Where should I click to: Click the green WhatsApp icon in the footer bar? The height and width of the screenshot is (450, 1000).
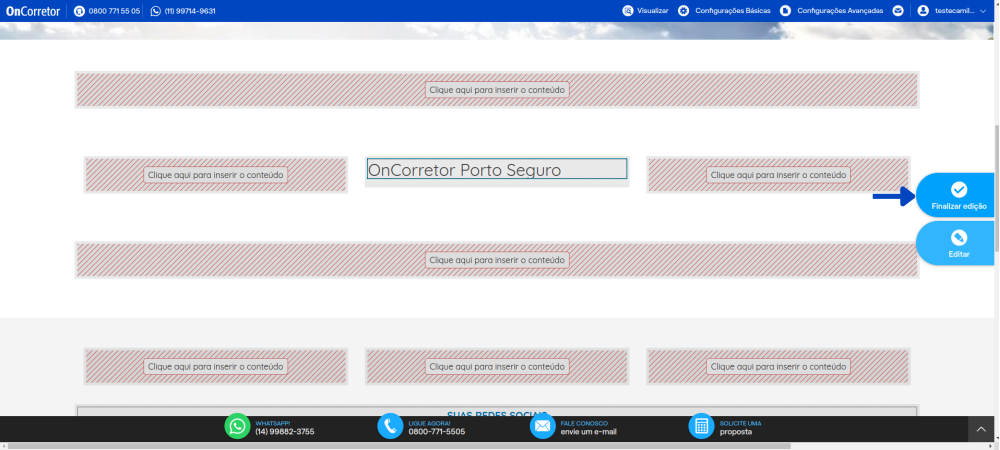pos(237,426)
